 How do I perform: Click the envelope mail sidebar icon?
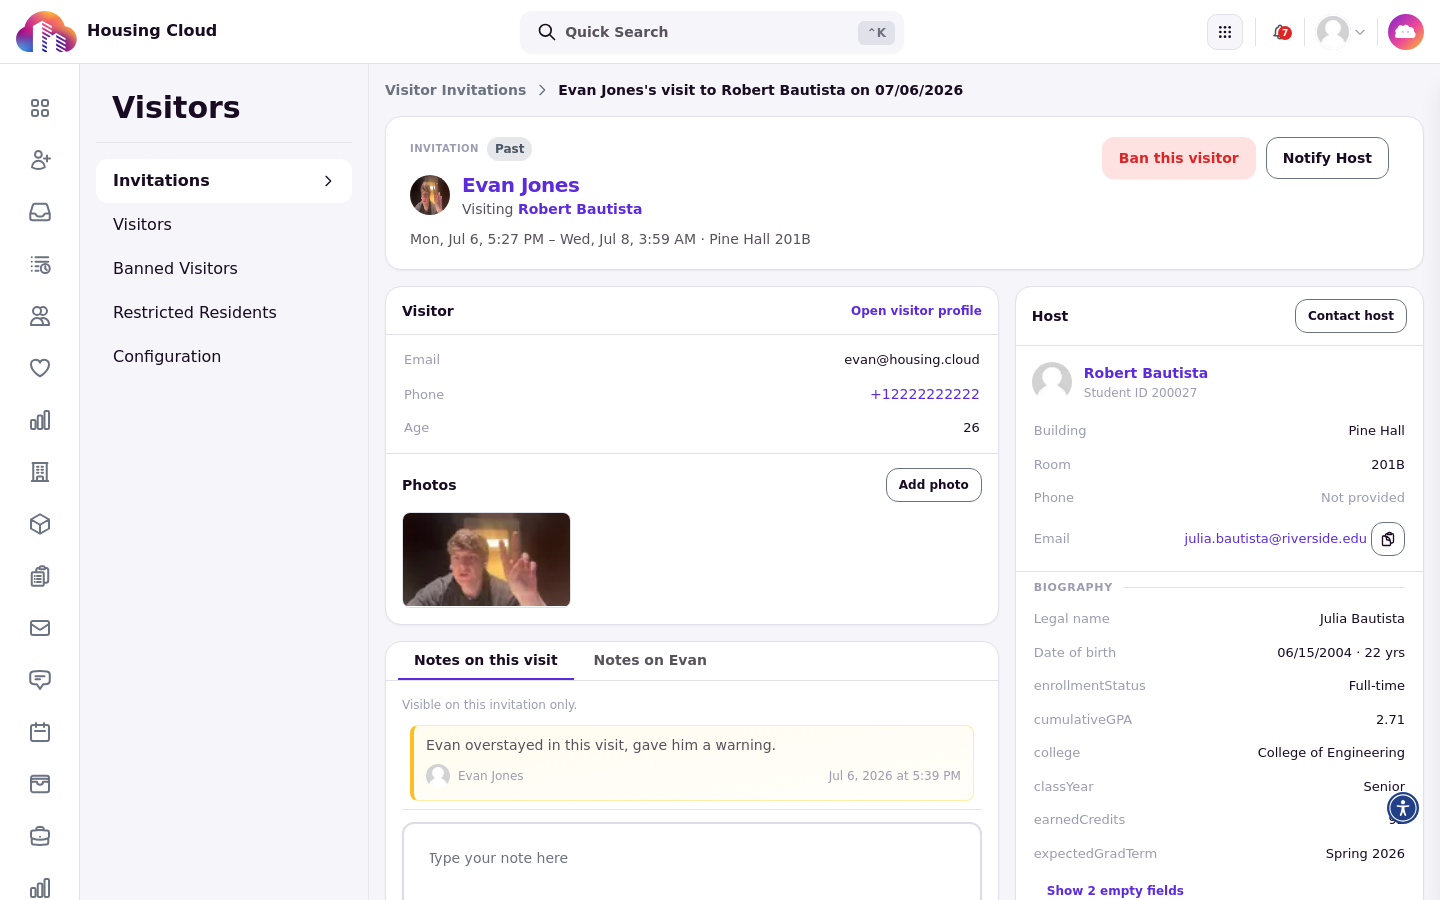pyautogui.click(x=40, y=628)
